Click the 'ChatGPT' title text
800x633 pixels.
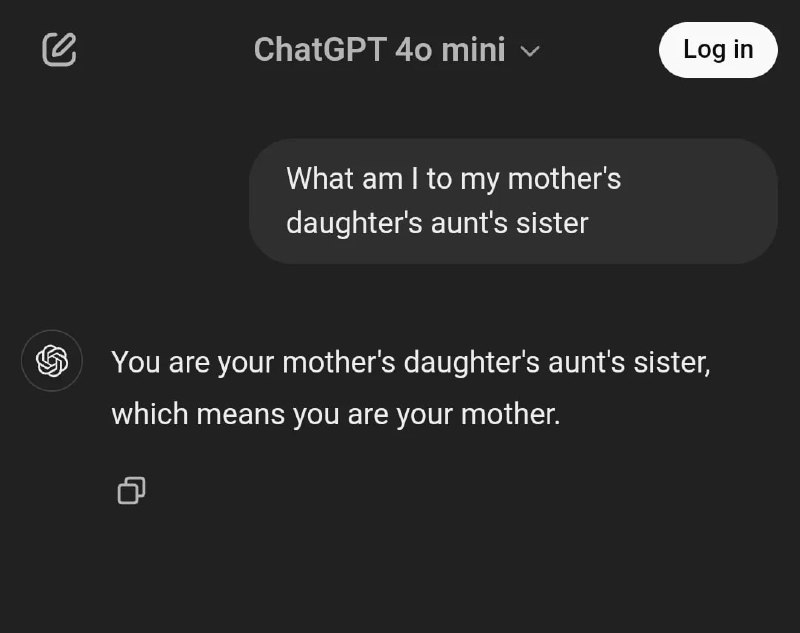pyautogui.click(x=320, y=50)
